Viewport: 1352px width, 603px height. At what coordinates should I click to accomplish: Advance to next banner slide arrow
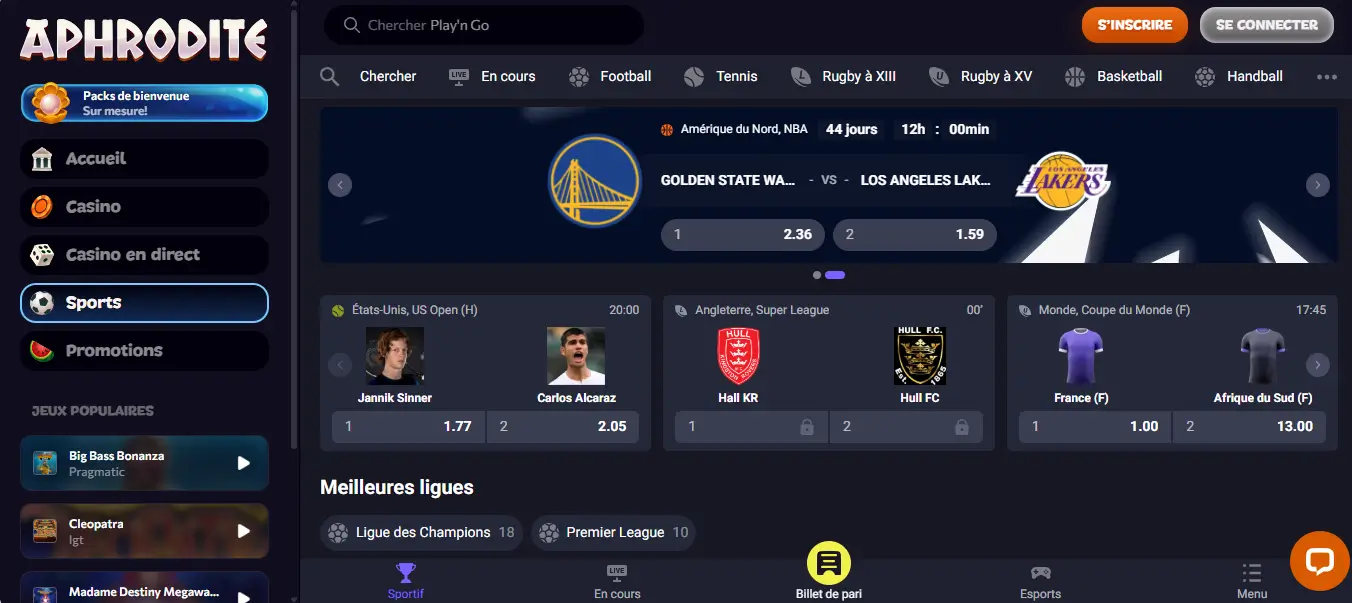tap(1318, 185)
